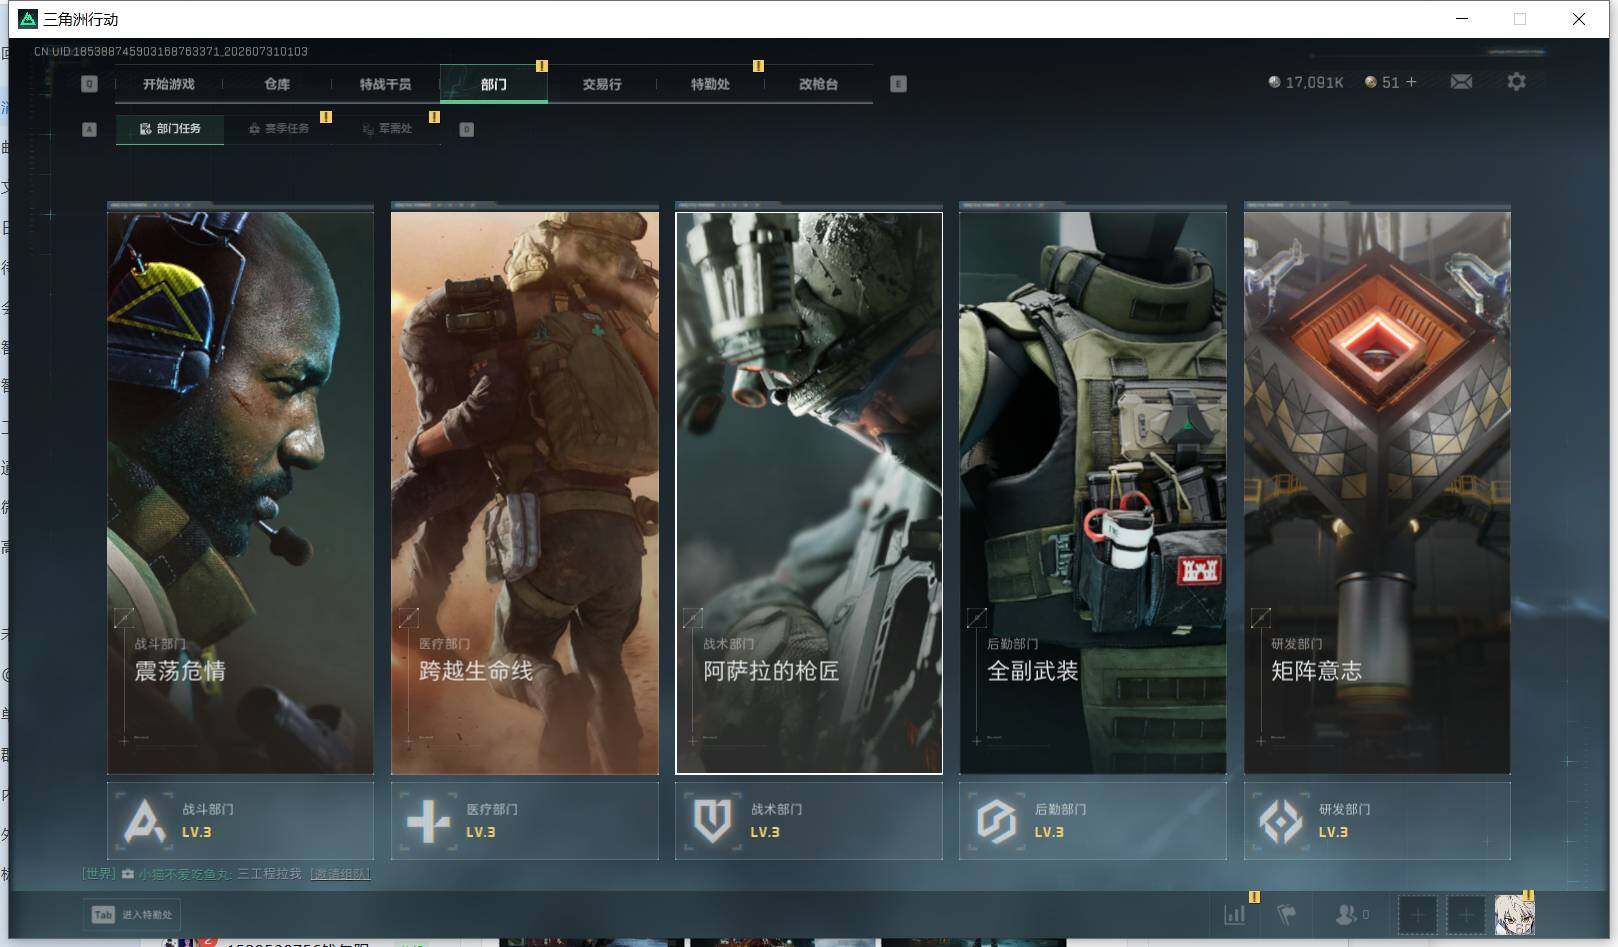Select the 部门 main tab

494,84
